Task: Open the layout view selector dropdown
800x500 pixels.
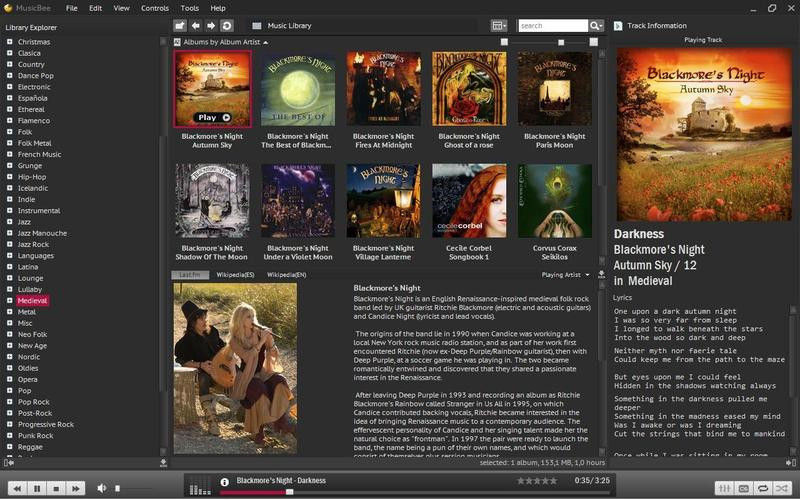Action: [x=499, y=26]
